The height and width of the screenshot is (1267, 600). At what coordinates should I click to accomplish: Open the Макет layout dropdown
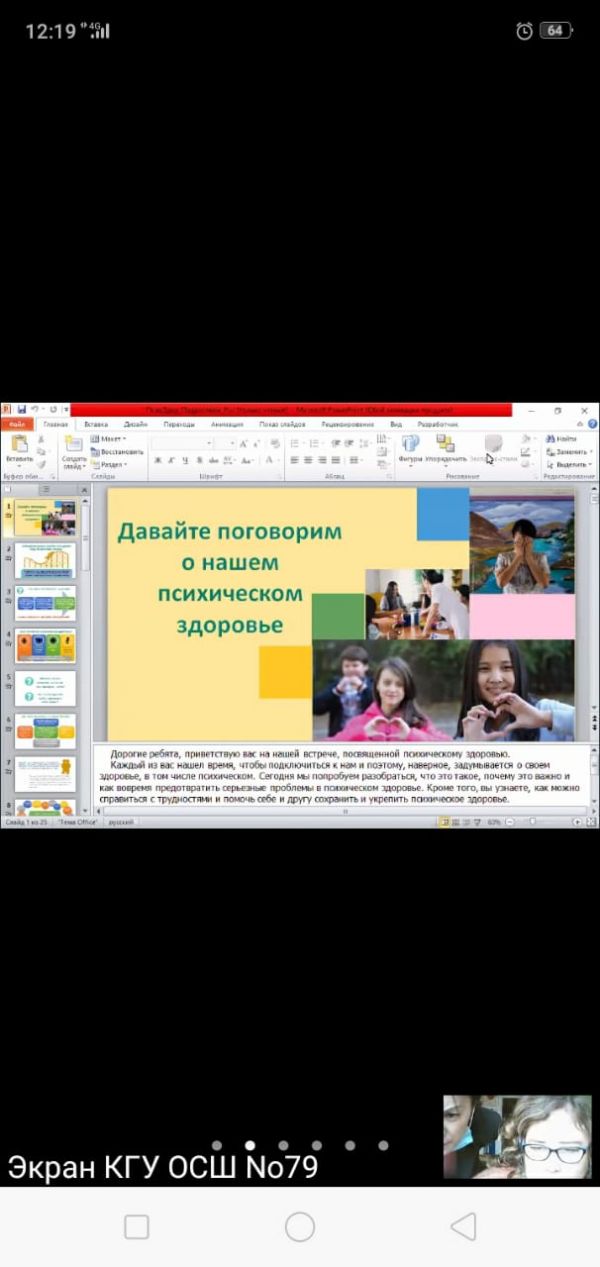tap(110, 438)
